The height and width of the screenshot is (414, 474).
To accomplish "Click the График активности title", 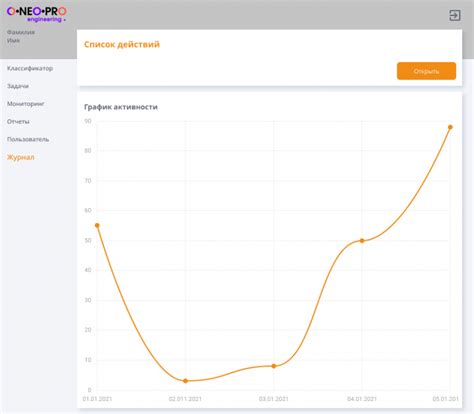I will (121, 107).
